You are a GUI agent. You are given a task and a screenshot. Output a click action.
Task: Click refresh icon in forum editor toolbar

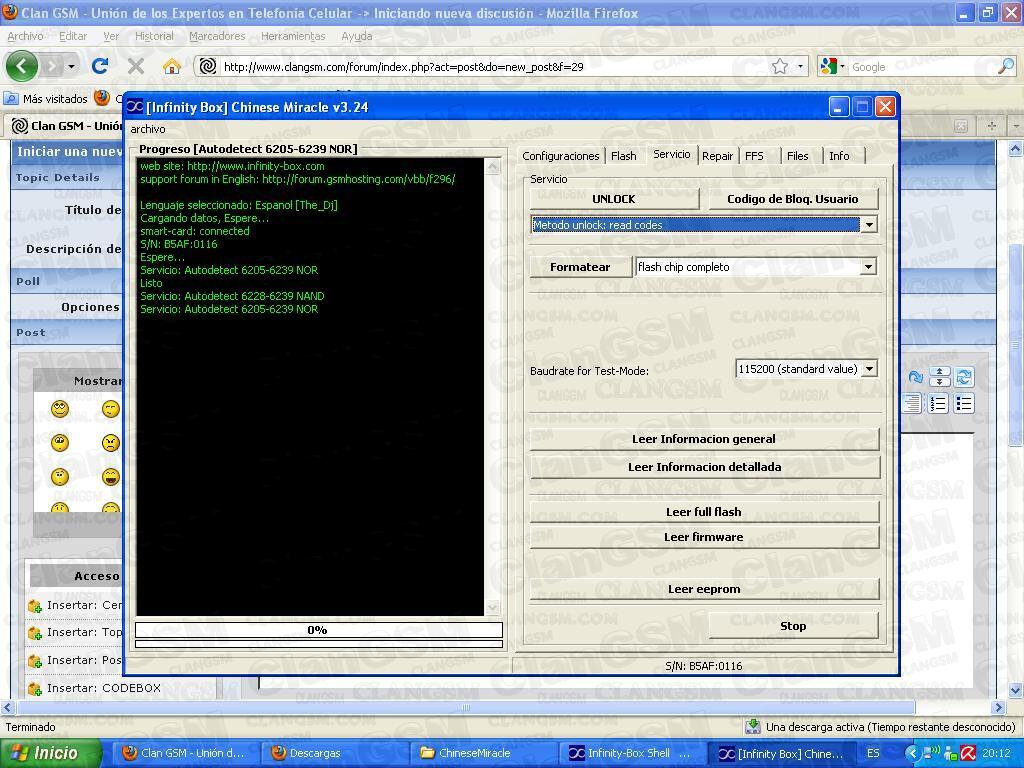coord(964,377)
